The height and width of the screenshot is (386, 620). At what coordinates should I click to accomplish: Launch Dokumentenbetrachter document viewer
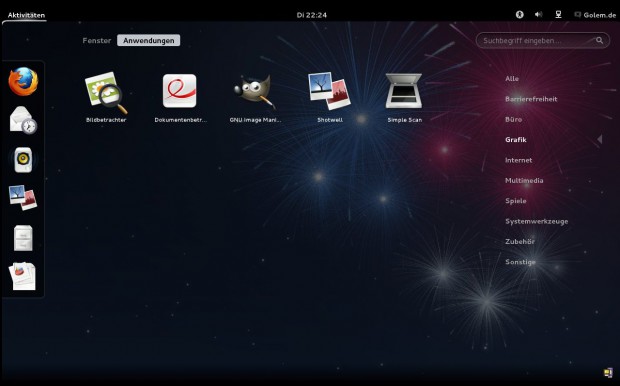point(180,97)
